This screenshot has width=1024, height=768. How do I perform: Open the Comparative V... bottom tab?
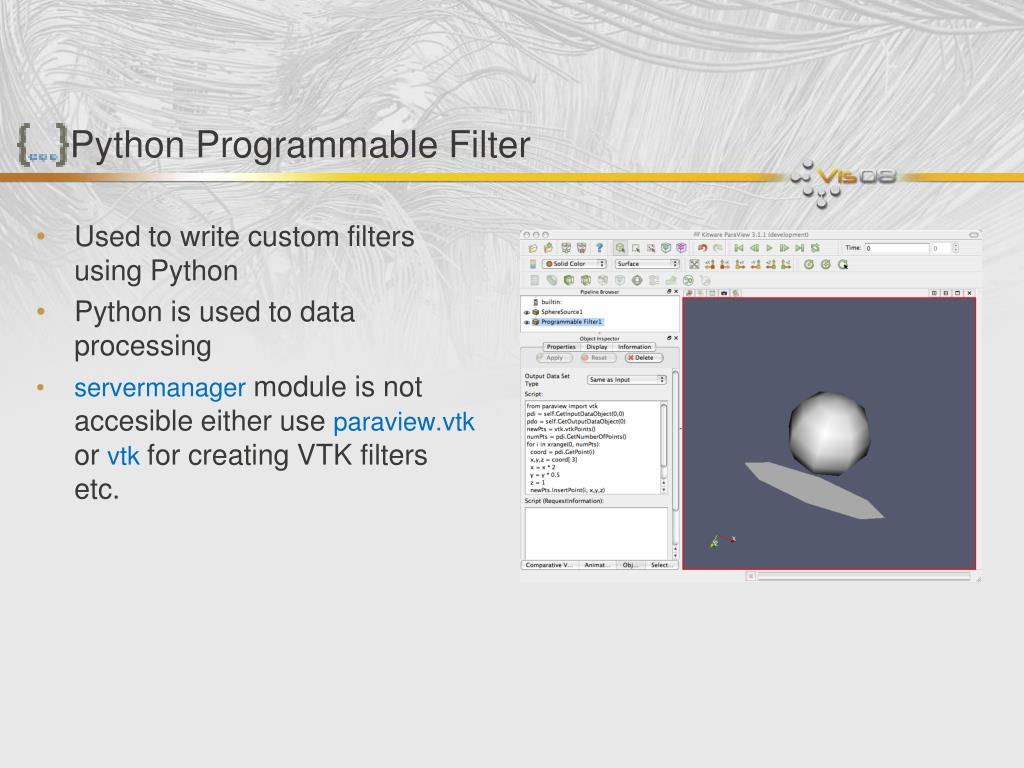(549, 565)
